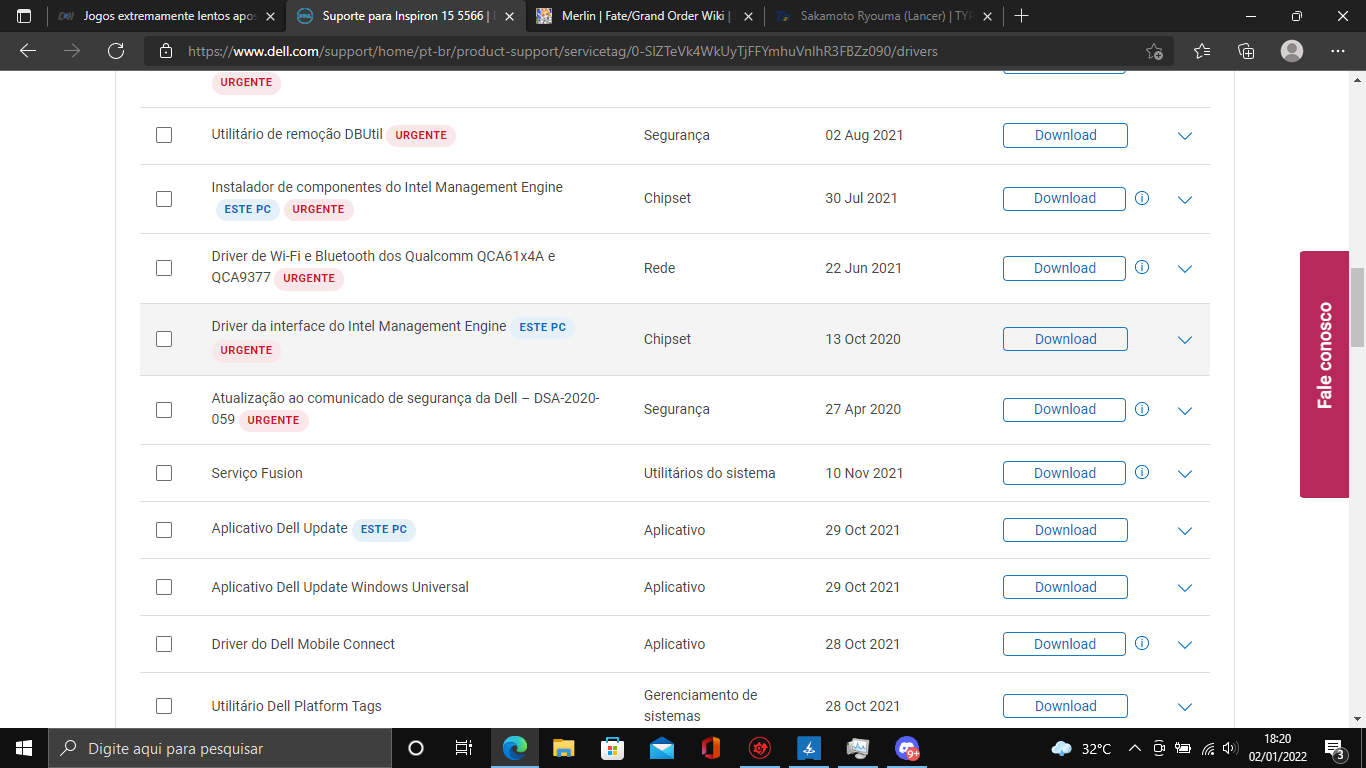Image resolution: width=1366 pixels, height=768 pixels.
Task: Expand the DSA-2020-059 security update row
Action: [x=1185, y=411]
